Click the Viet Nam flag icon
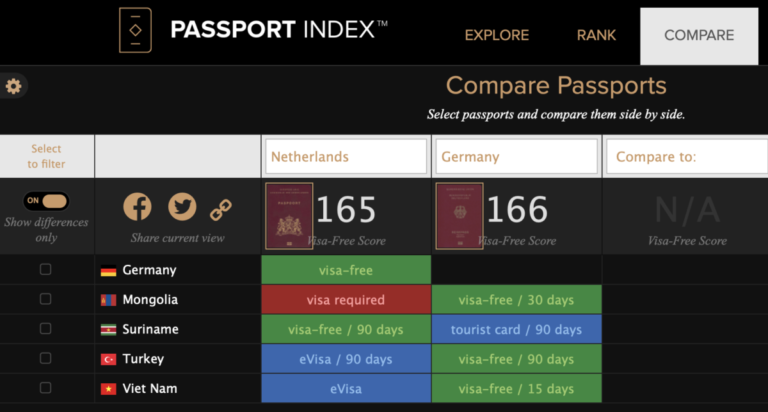The image size is (768, 412). 108,389
